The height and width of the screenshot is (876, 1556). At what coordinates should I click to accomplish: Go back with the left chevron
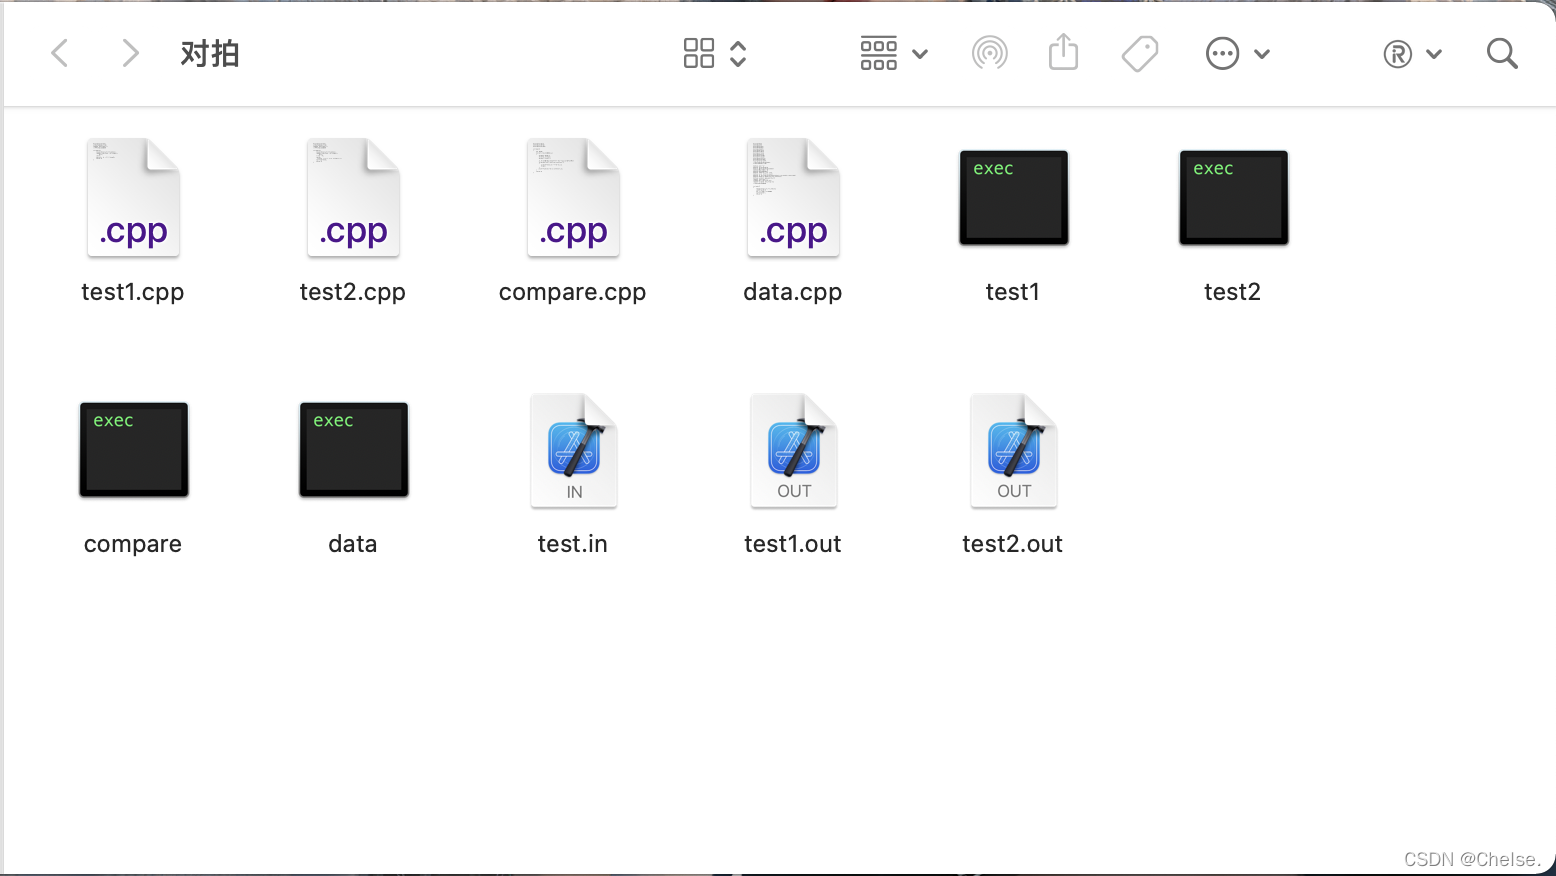[x=60, y=53]
